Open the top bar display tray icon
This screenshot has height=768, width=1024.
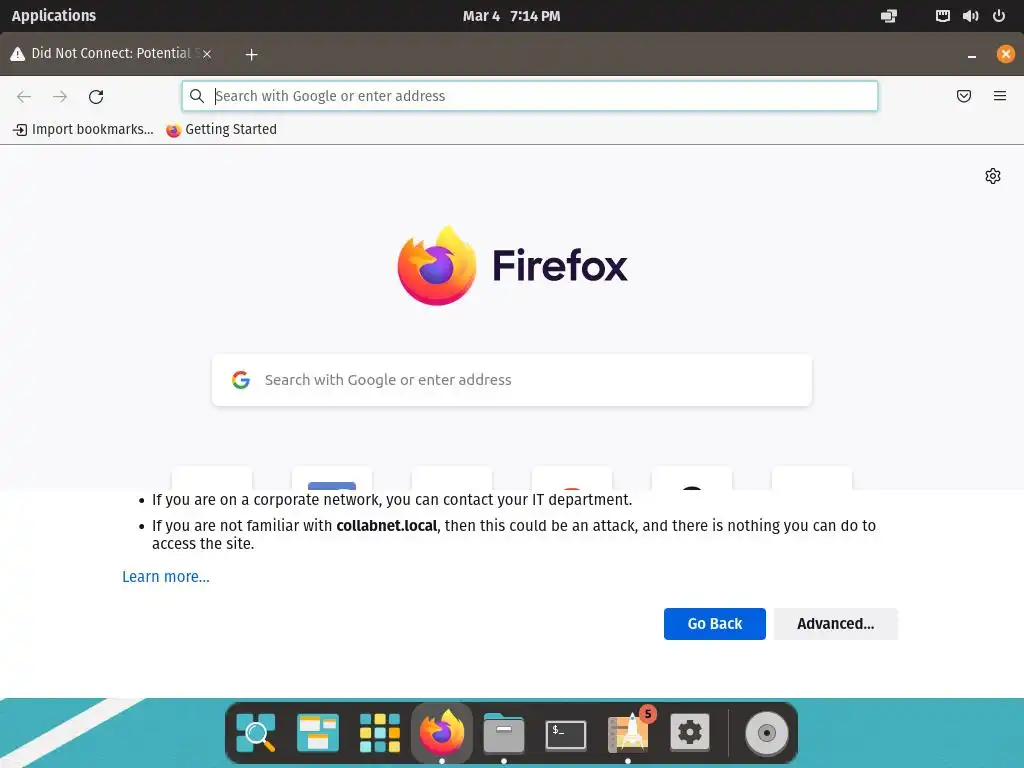tap(889, 16)
